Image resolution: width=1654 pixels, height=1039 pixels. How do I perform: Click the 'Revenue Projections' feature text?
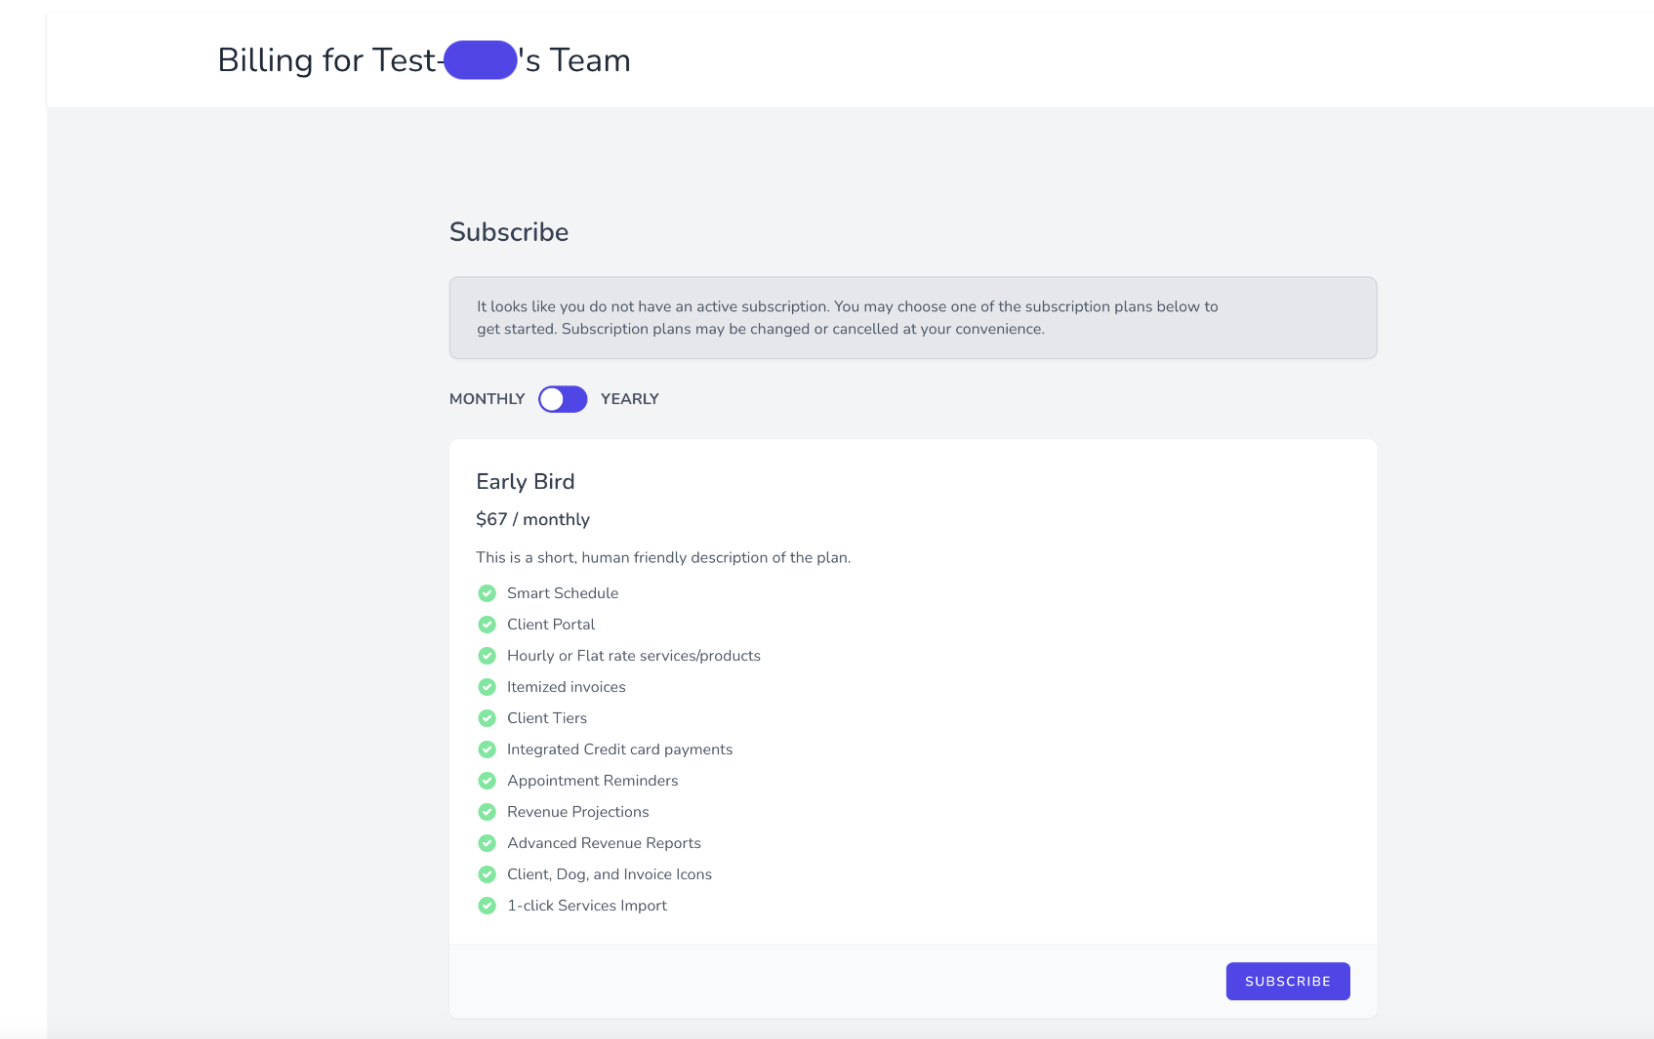578,812
